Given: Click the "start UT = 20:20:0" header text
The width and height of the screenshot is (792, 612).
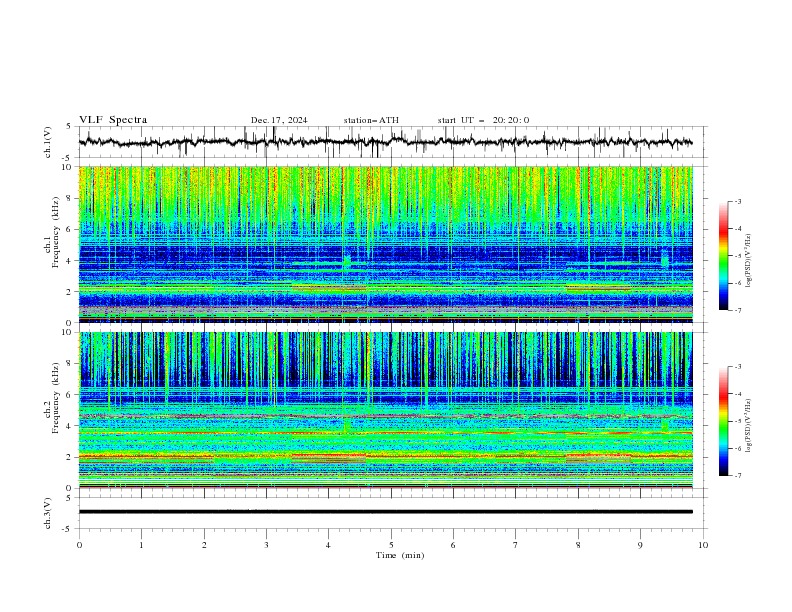Looking at the screenshot, I should coord(483,120).
